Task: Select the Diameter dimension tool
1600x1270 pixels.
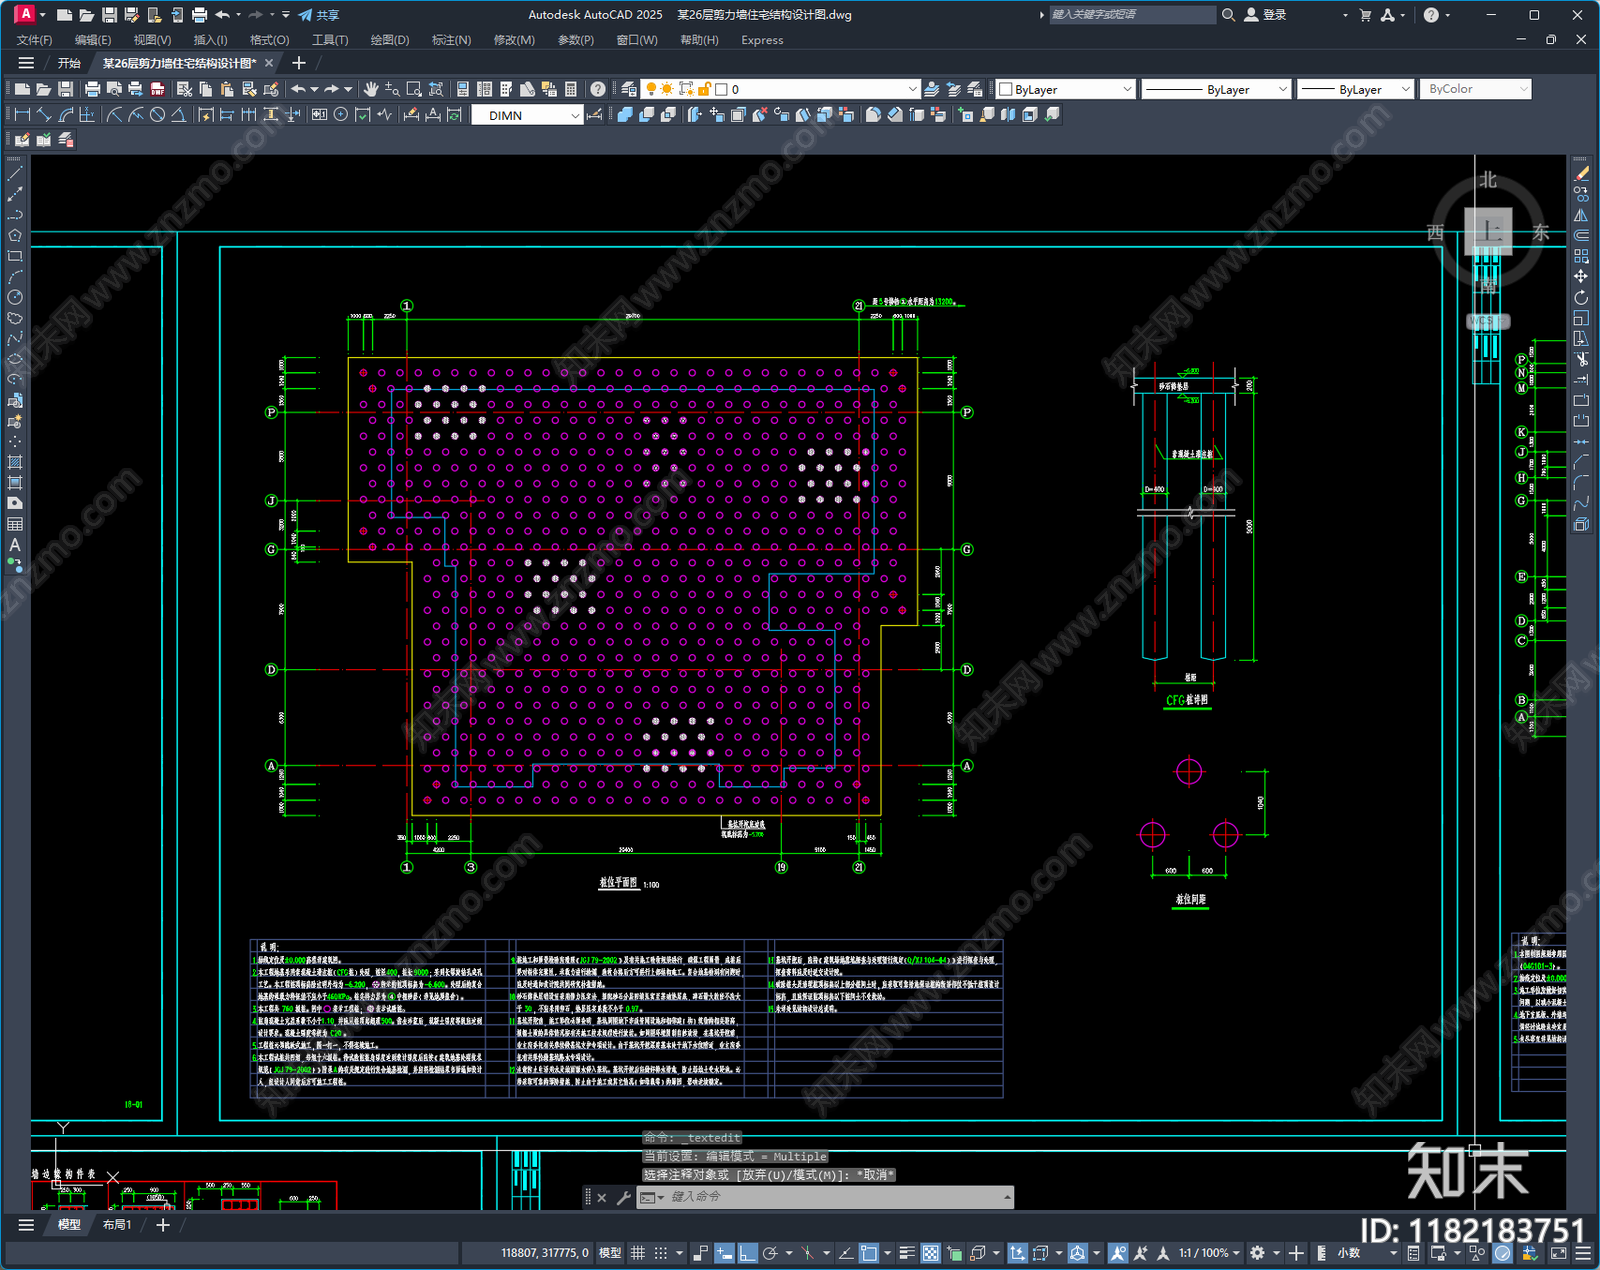Action: pyautogui.click(x=157, y=115)
